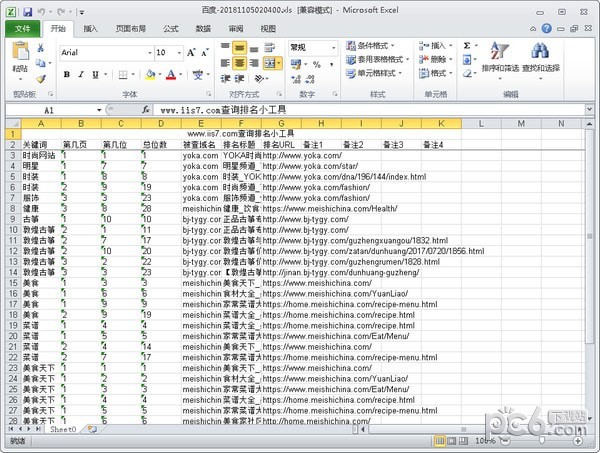Click the insert new worksheet tab icon
The width and height of the screenshot is (600, 453).
(x=92, y=429)
